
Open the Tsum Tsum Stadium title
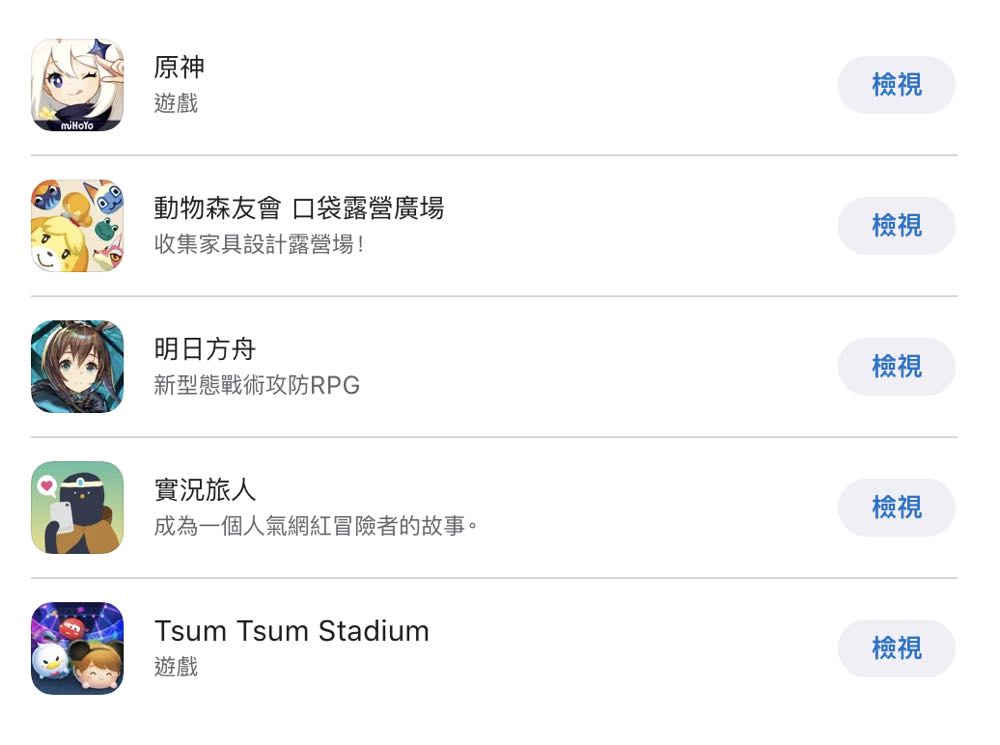(292, 632)
